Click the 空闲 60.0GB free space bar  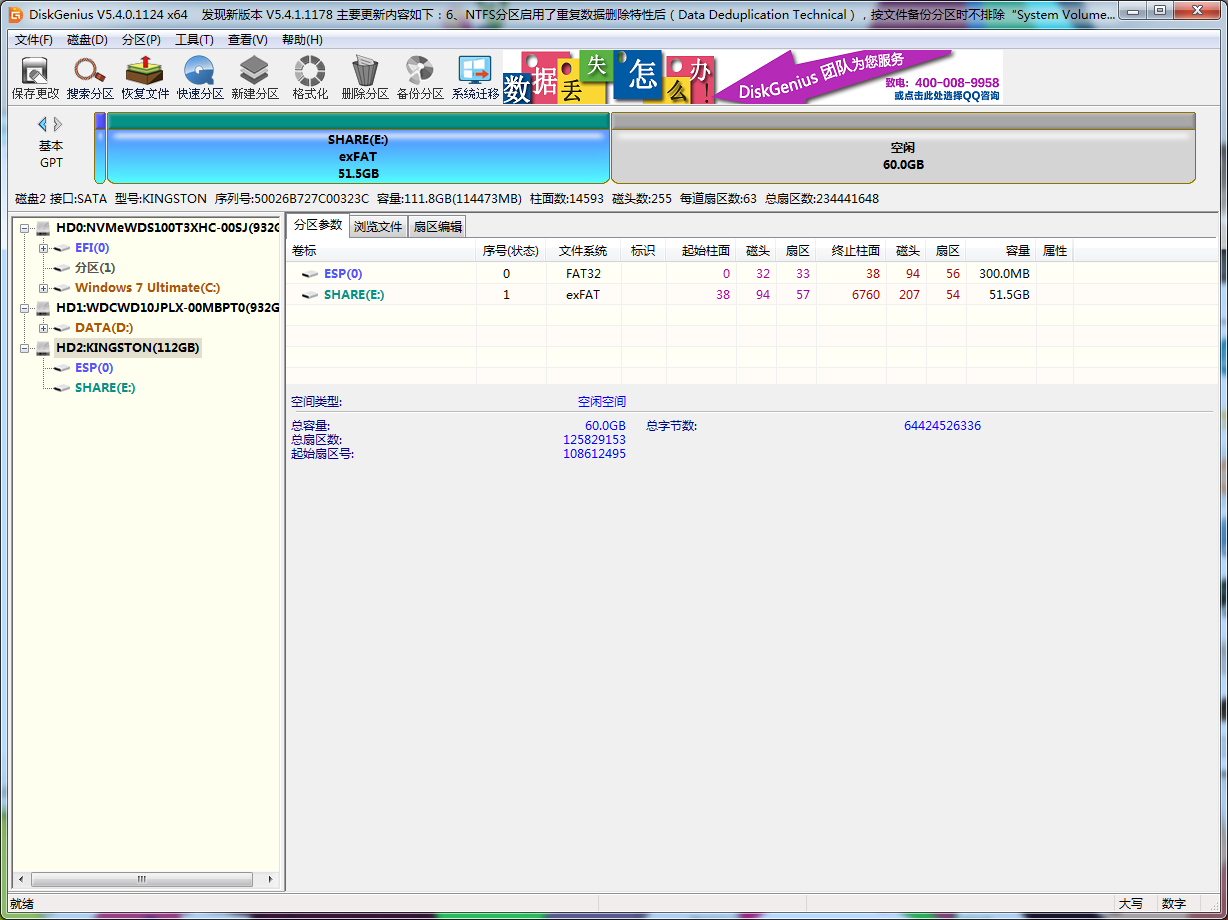tap(903, 148)
